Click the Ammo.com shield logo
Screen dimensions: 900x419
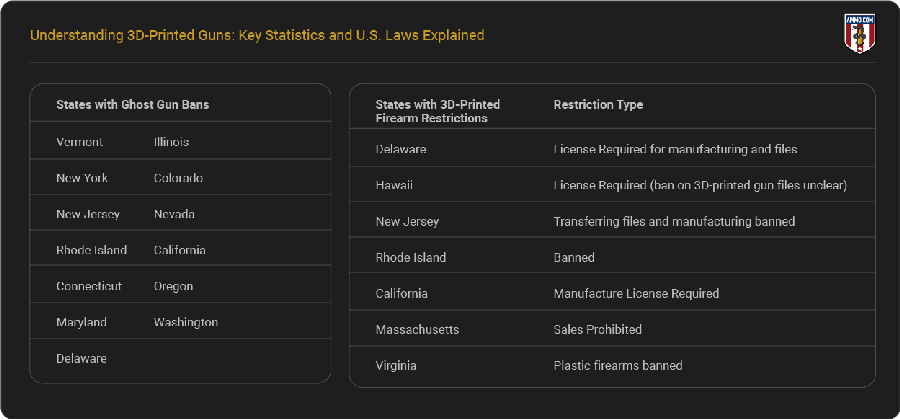click(x=858, y=35)
